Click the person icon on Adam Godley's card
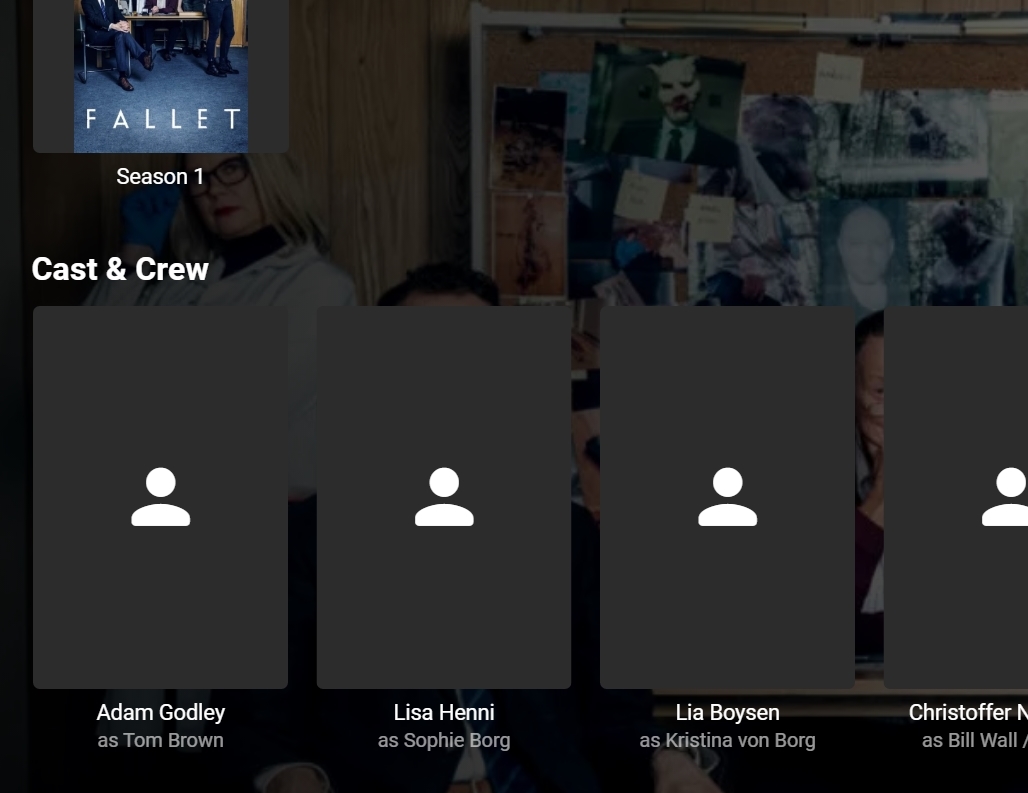Viewport: 1028px width, 793px height. [161, 497]
